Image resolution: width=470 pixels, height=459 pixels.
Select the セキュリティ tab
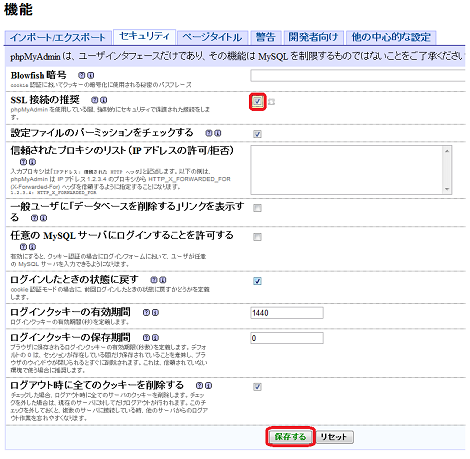click(x=144, y=36)
